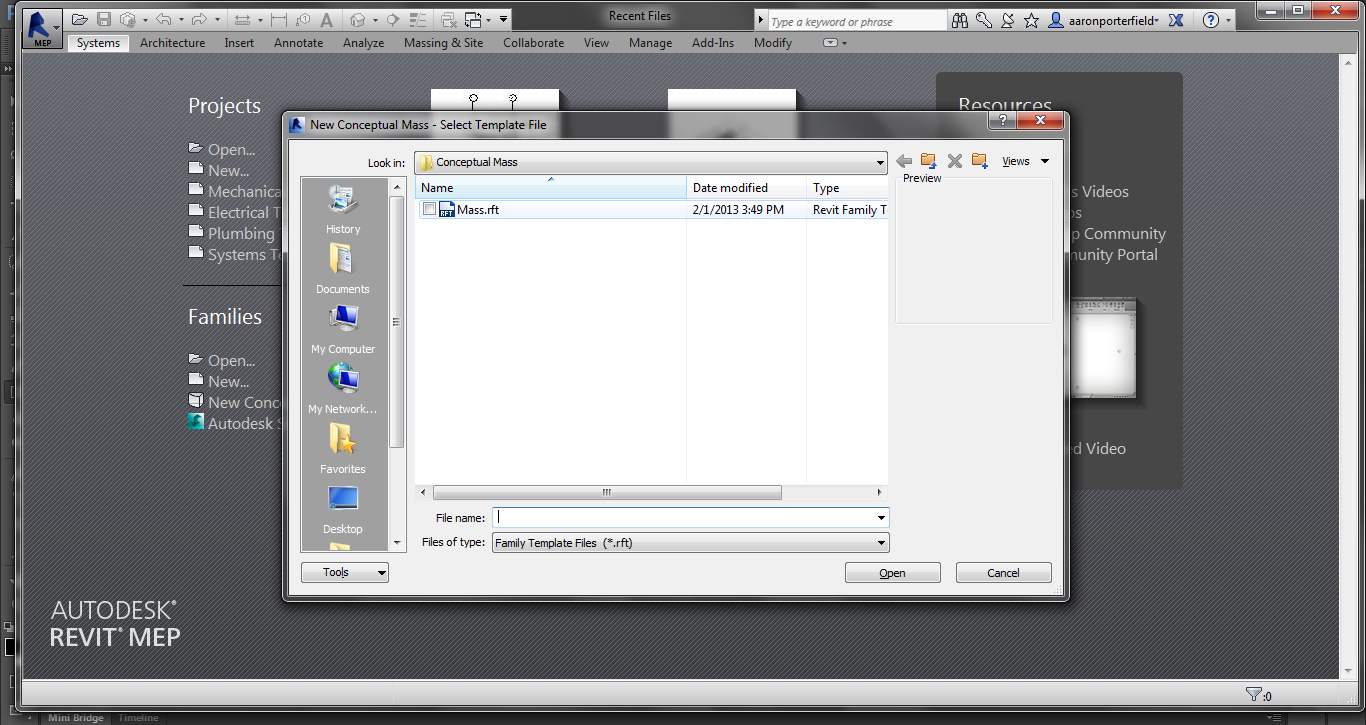Open Favorites in the places sidebar
The image size is (1366, 725).
343,450
